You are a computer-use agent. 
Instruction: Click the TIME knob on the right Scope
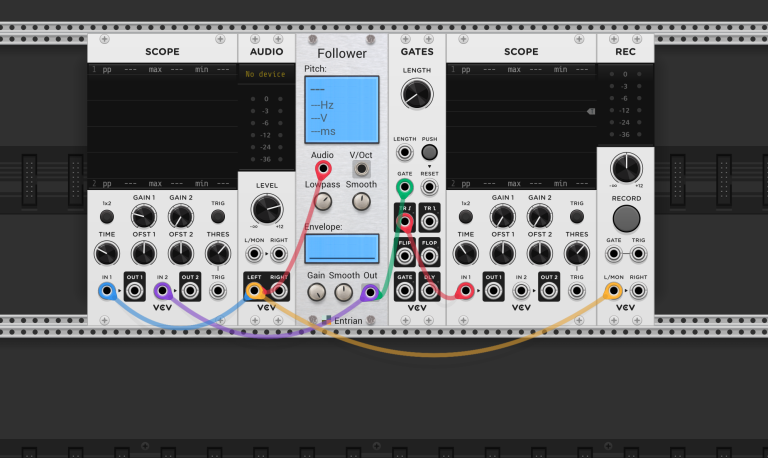(x=466, y=254)
